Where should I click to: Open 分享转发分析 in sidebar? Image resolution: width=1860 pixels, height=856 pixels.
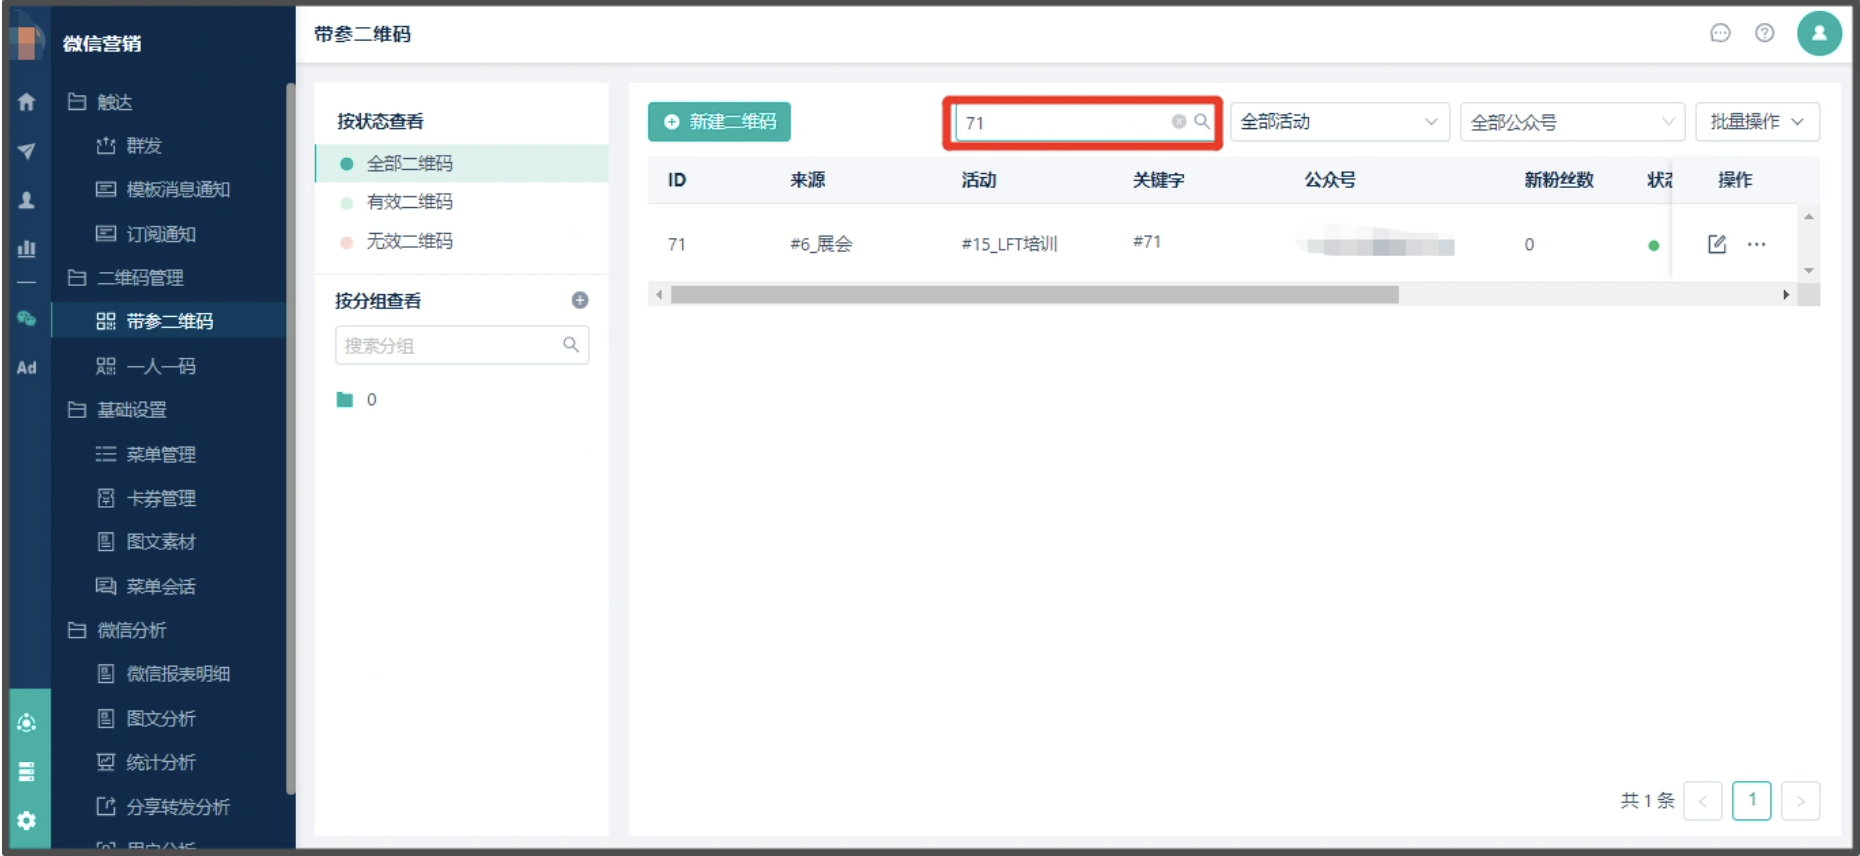point(163,806)
